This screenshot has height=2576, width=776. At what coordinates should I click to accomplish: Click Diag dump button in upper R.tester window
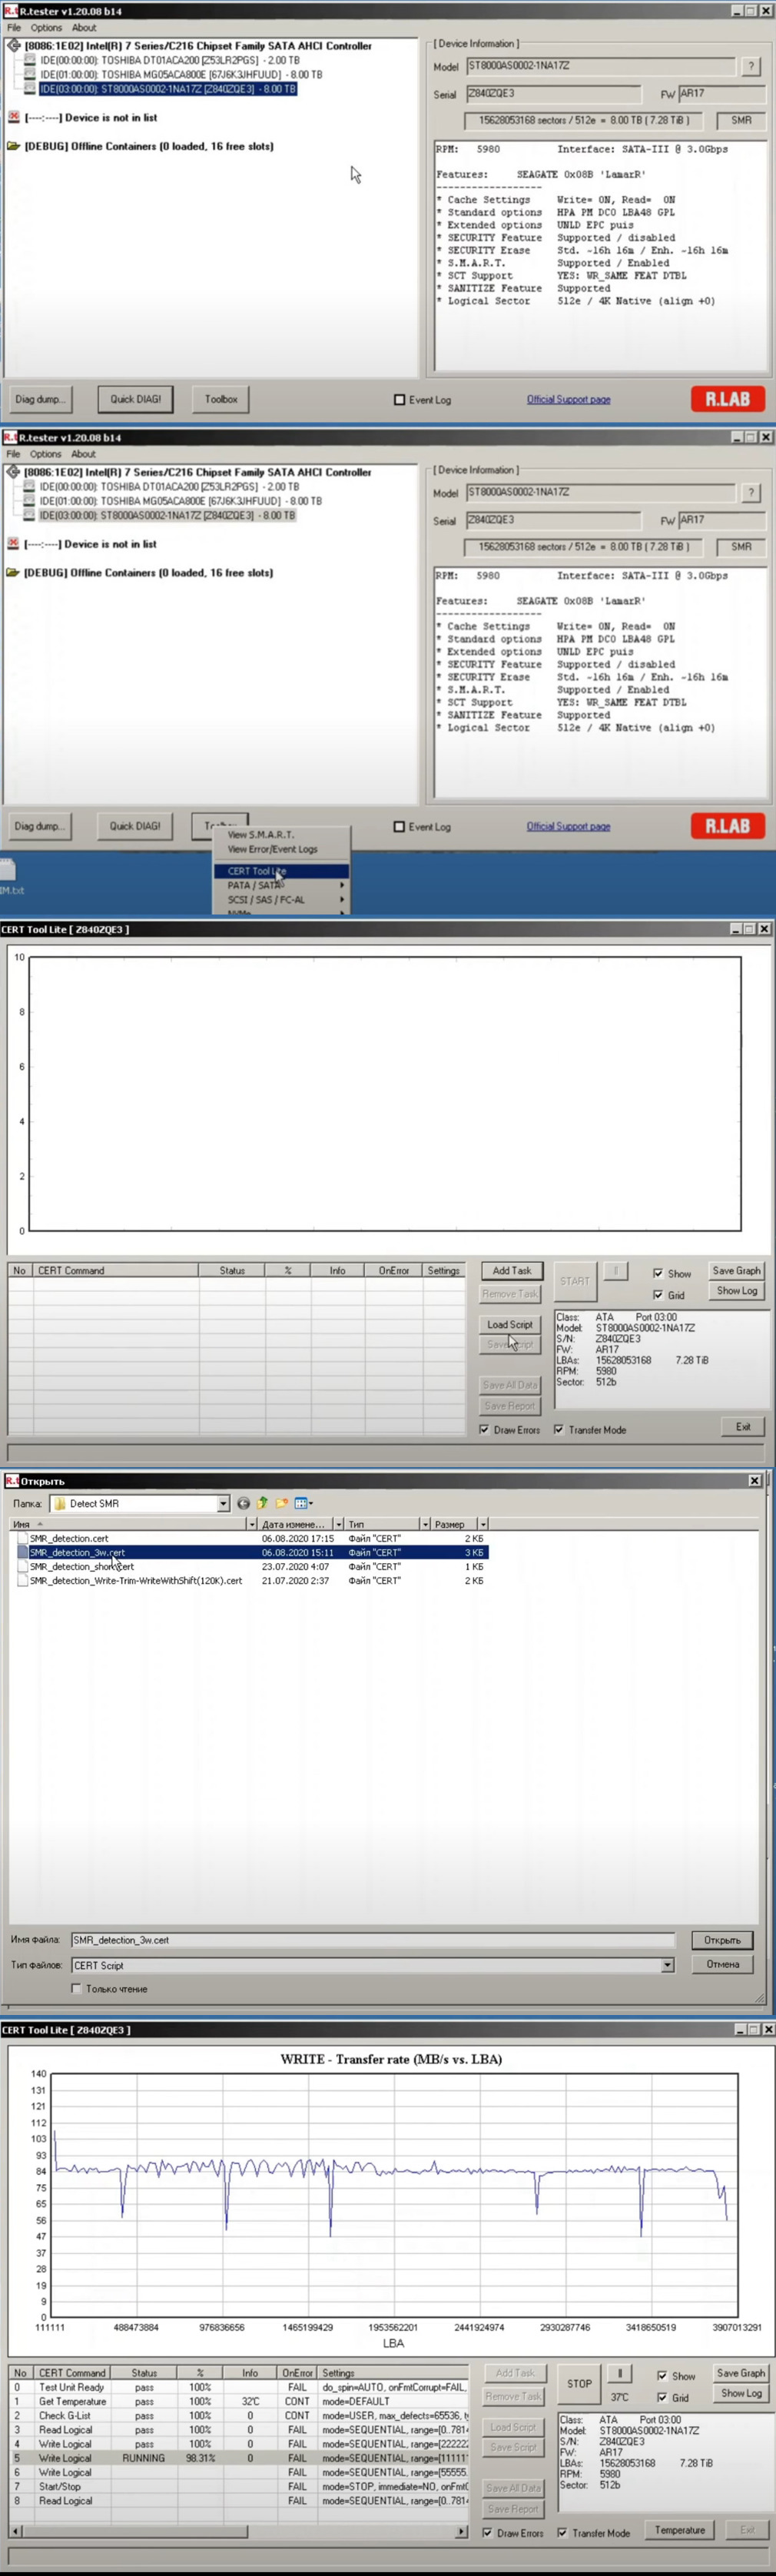point(40,399)
